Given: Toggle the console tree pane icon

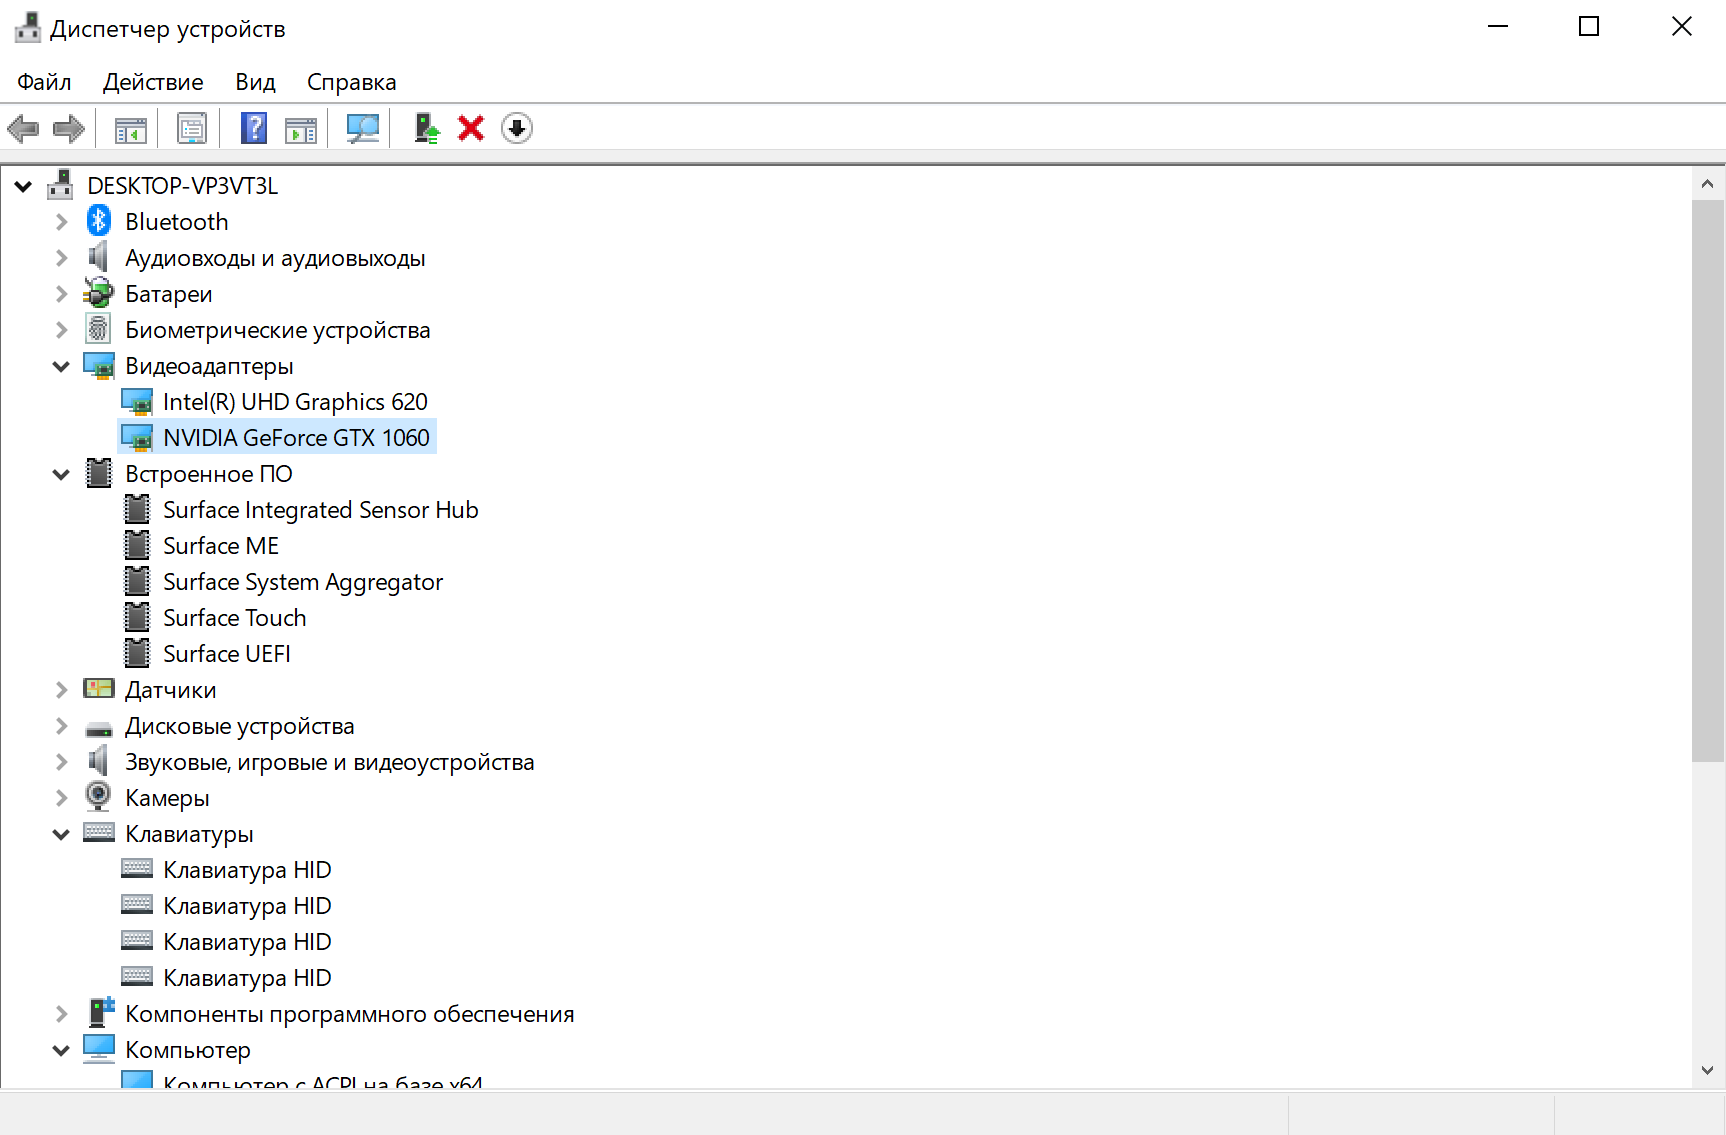Looking at the screenshot, I should click(x=131, y=128).
